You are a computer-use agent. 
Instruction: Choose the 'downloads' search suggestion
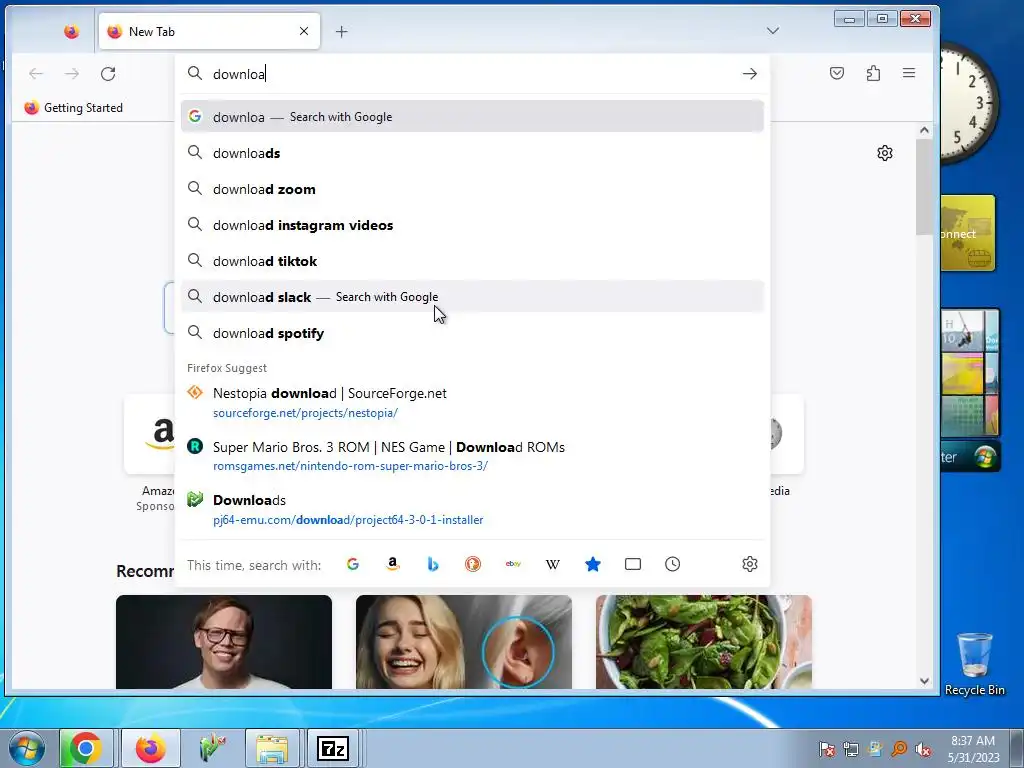[x=472, y=153]
